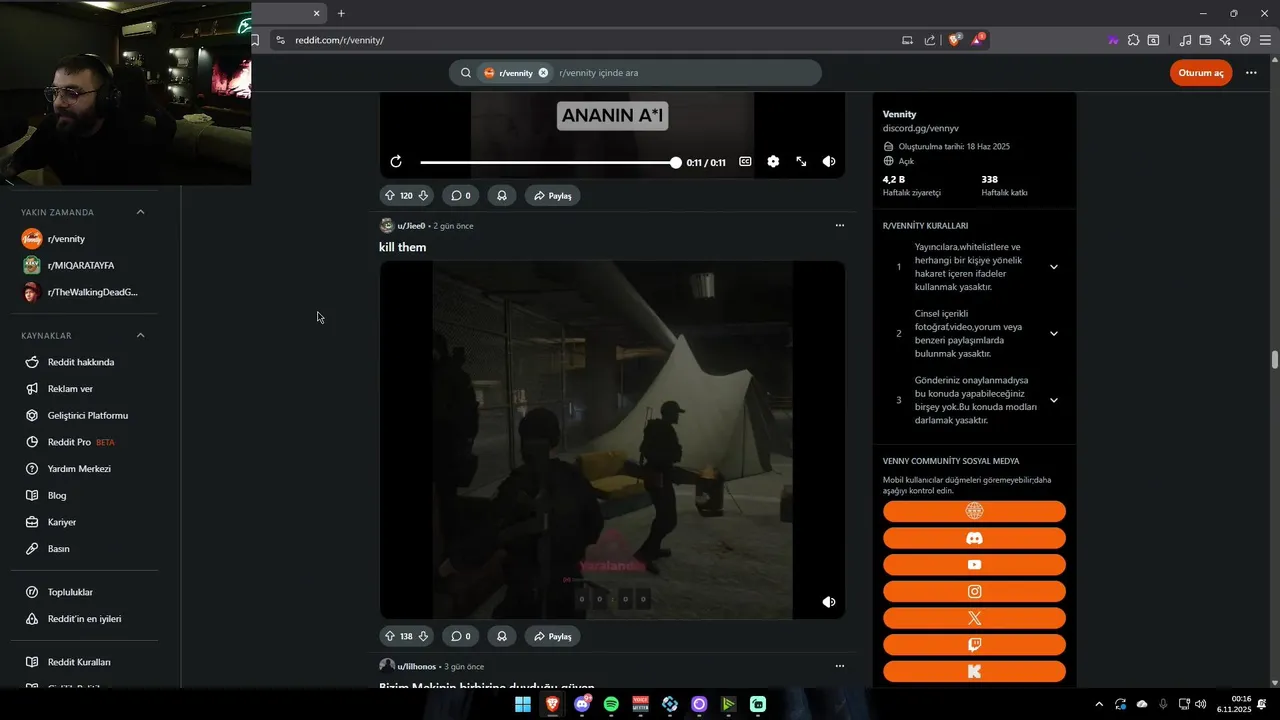Open u/Jiee0 user profile
Image resolution: width=1280 pixels, height=720 pixels.
[411, 226]
